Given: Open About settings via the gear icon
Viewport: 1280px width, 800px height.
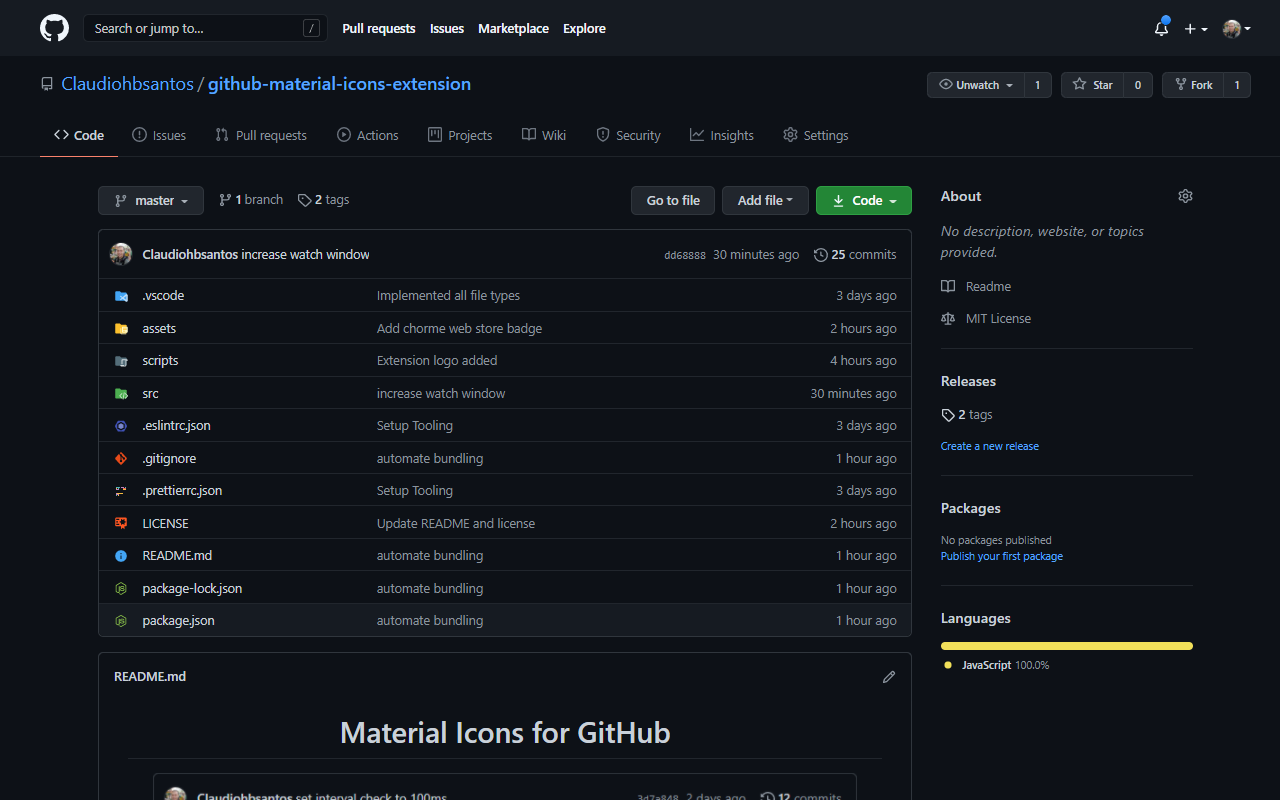Looking at the screenshot, I should (1185, 196).
